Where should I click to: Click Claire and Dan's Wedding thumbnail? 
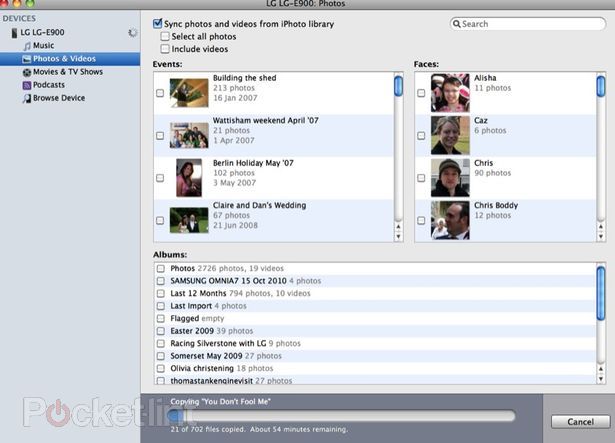(x=189, y=220)
